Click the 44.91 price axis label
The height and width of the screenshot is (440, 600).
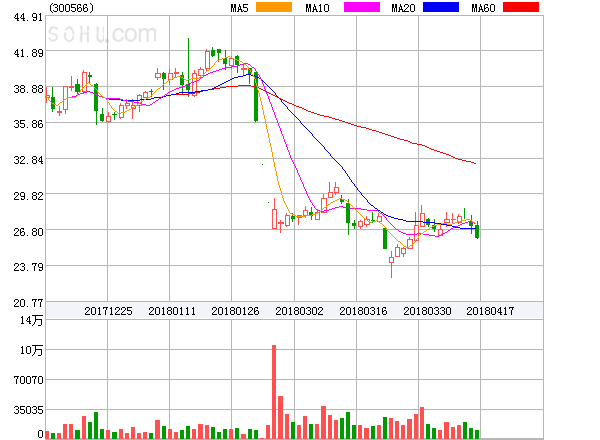pos(28,17)
